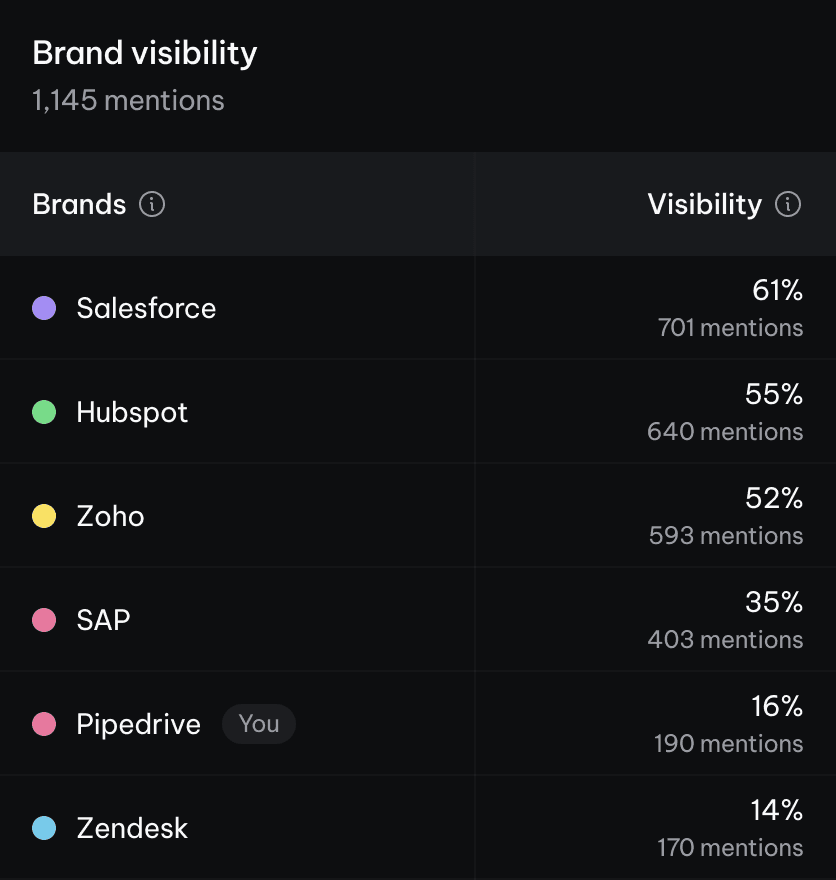This screenshot has height=880, width=836.
Task: Click the pink SAP color dot
Action: point(44,620)
